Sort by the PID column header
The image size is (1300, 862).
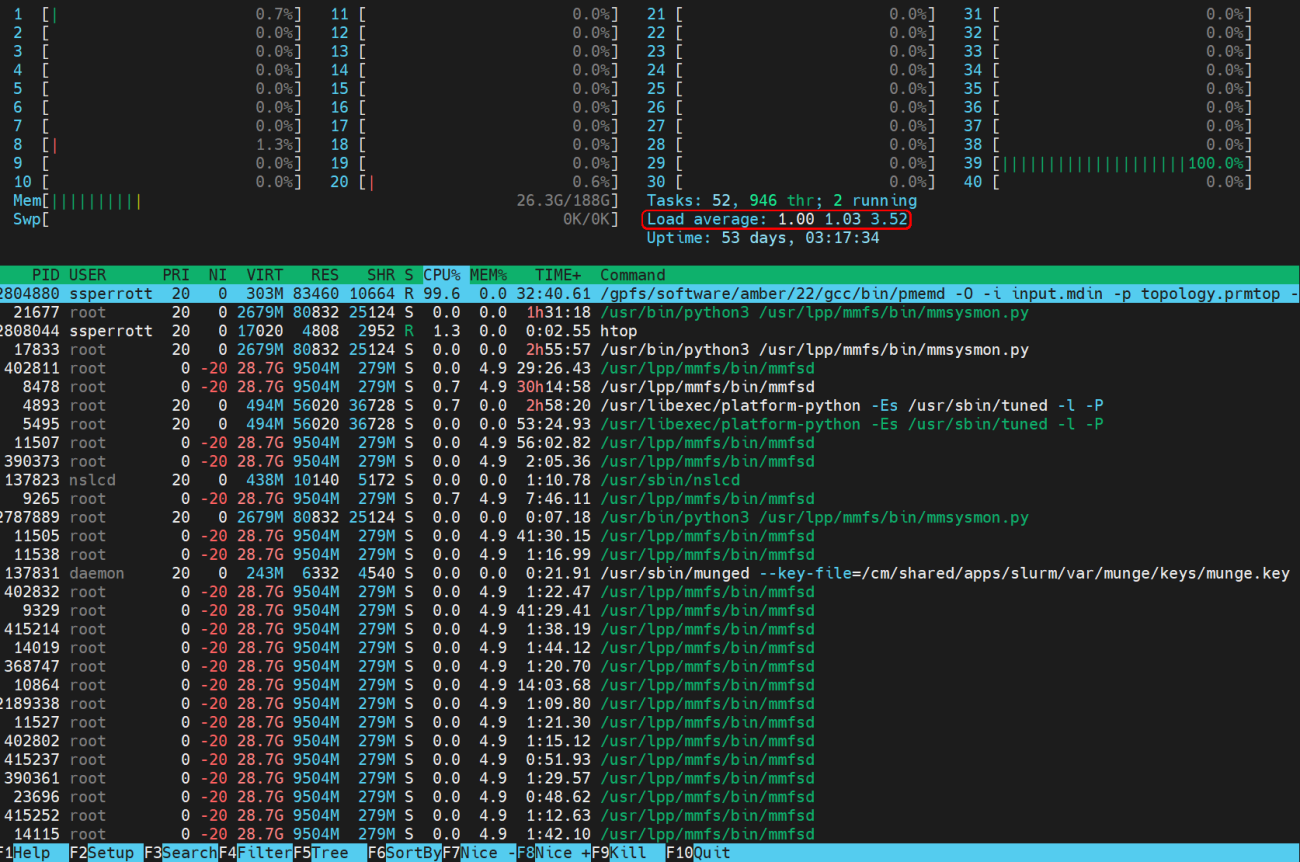tap(46, 275)
